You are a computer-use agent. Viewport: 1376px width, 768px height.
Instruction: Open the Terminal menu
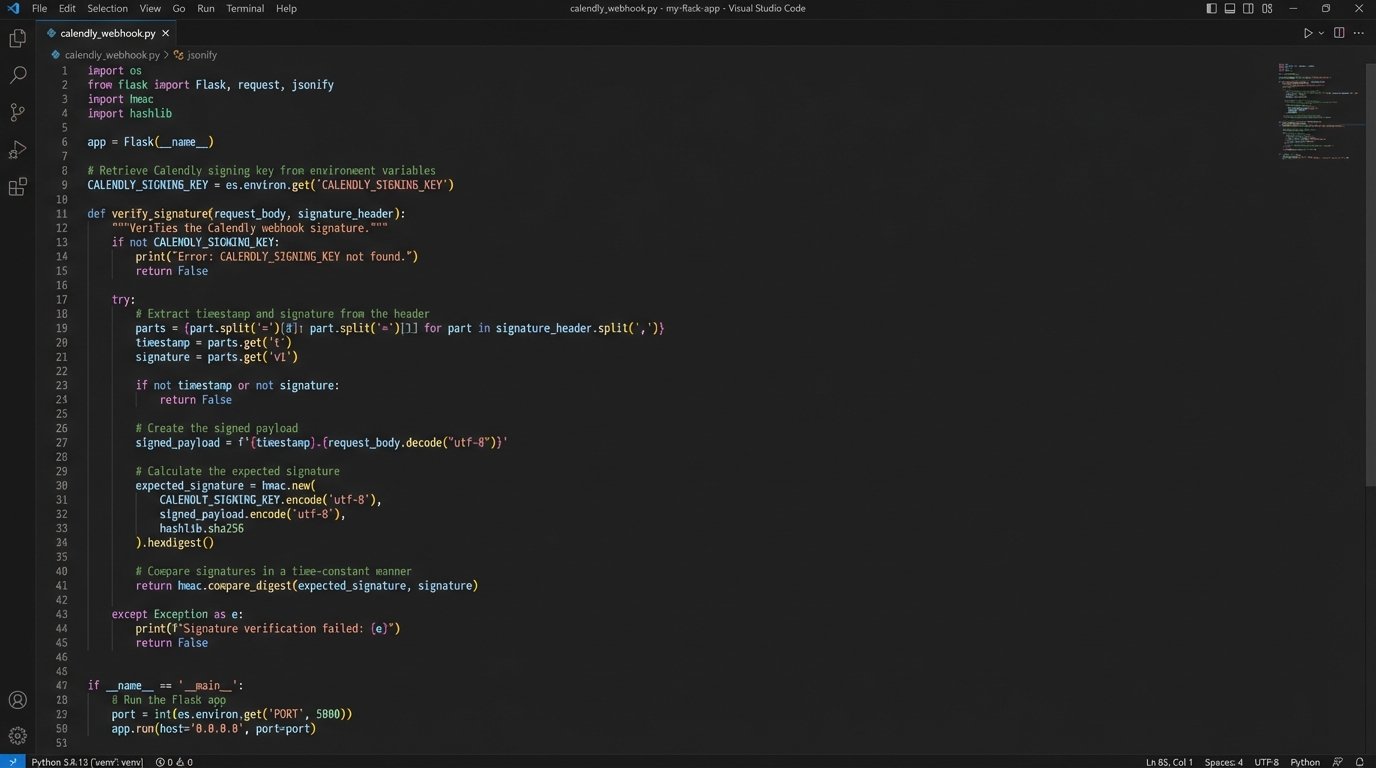tap(244, 8)
